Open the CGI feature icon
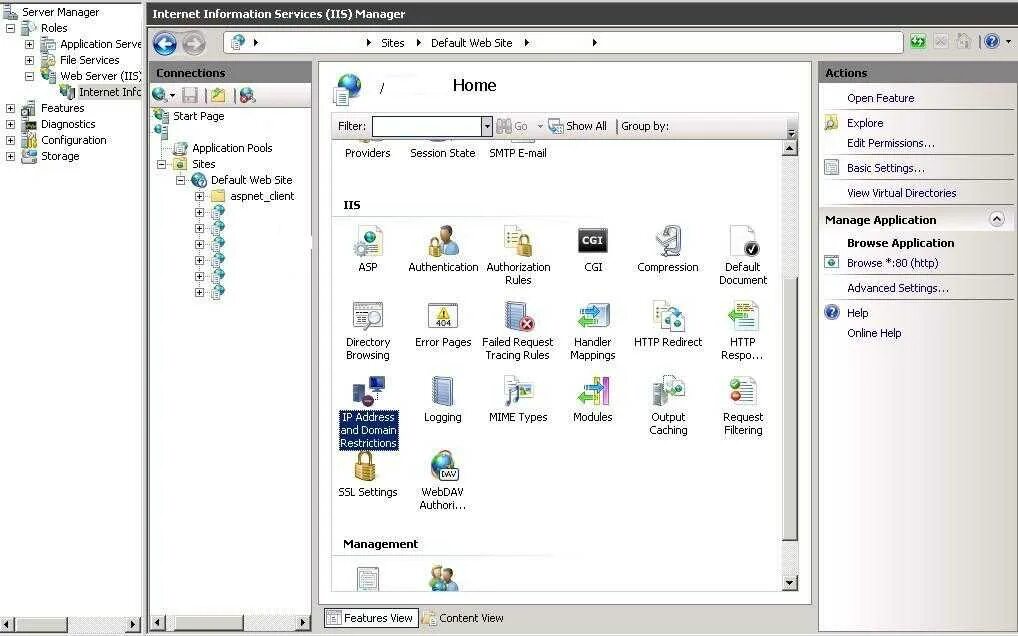 pos(593,249)
